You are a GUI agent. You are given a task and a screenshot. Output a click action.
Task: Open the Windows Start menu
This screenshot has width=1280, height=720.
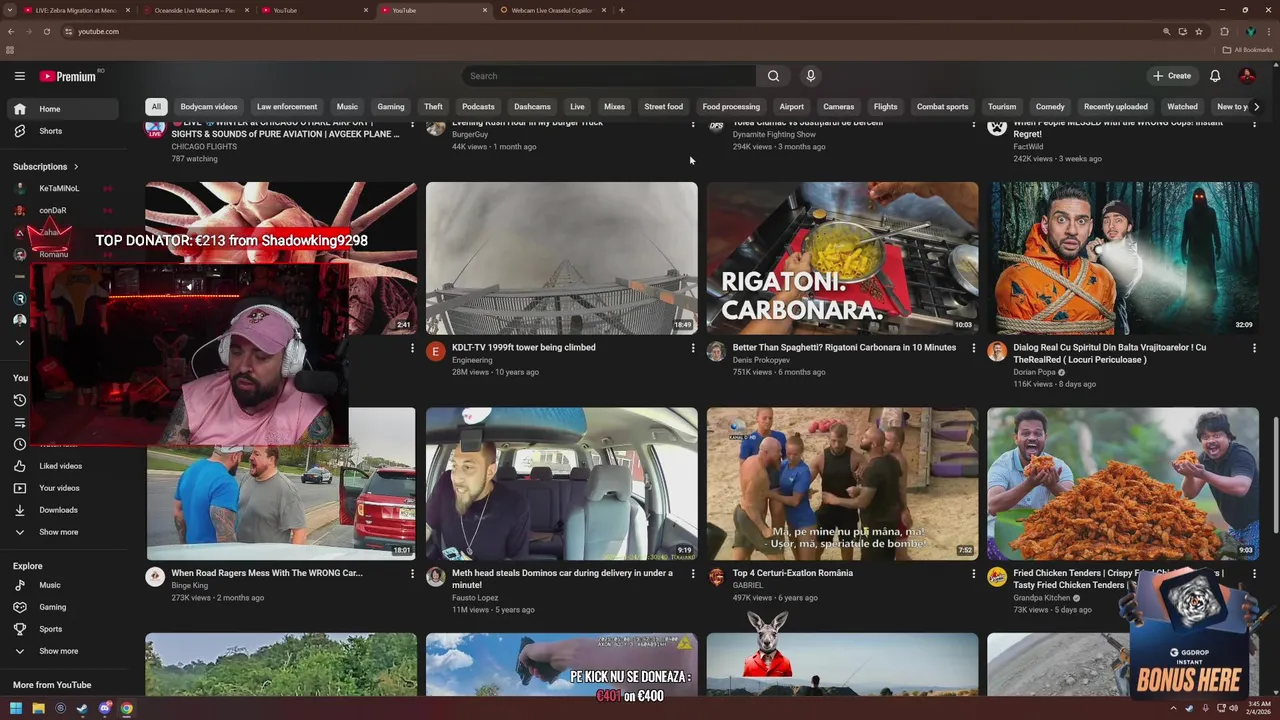(16, 708)
